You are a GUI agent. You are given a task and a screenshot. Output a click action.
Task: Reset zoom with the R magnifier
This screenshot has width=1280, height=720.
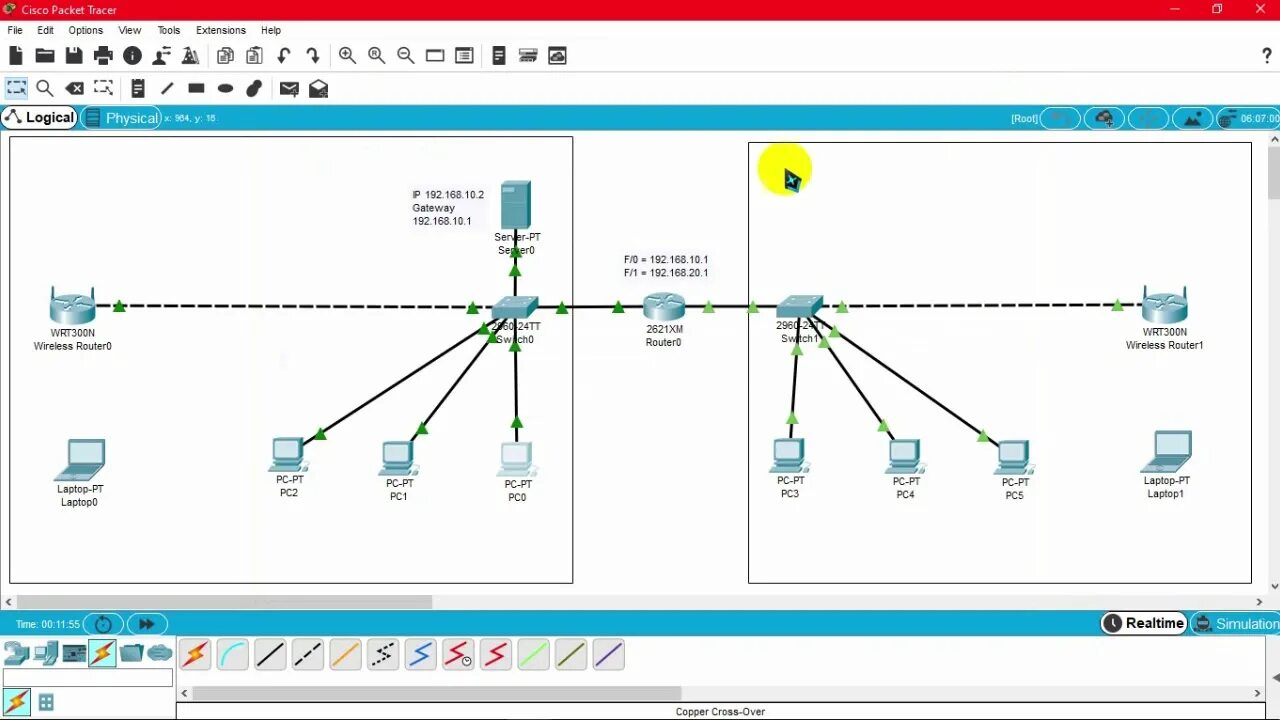tap(376, 56)
